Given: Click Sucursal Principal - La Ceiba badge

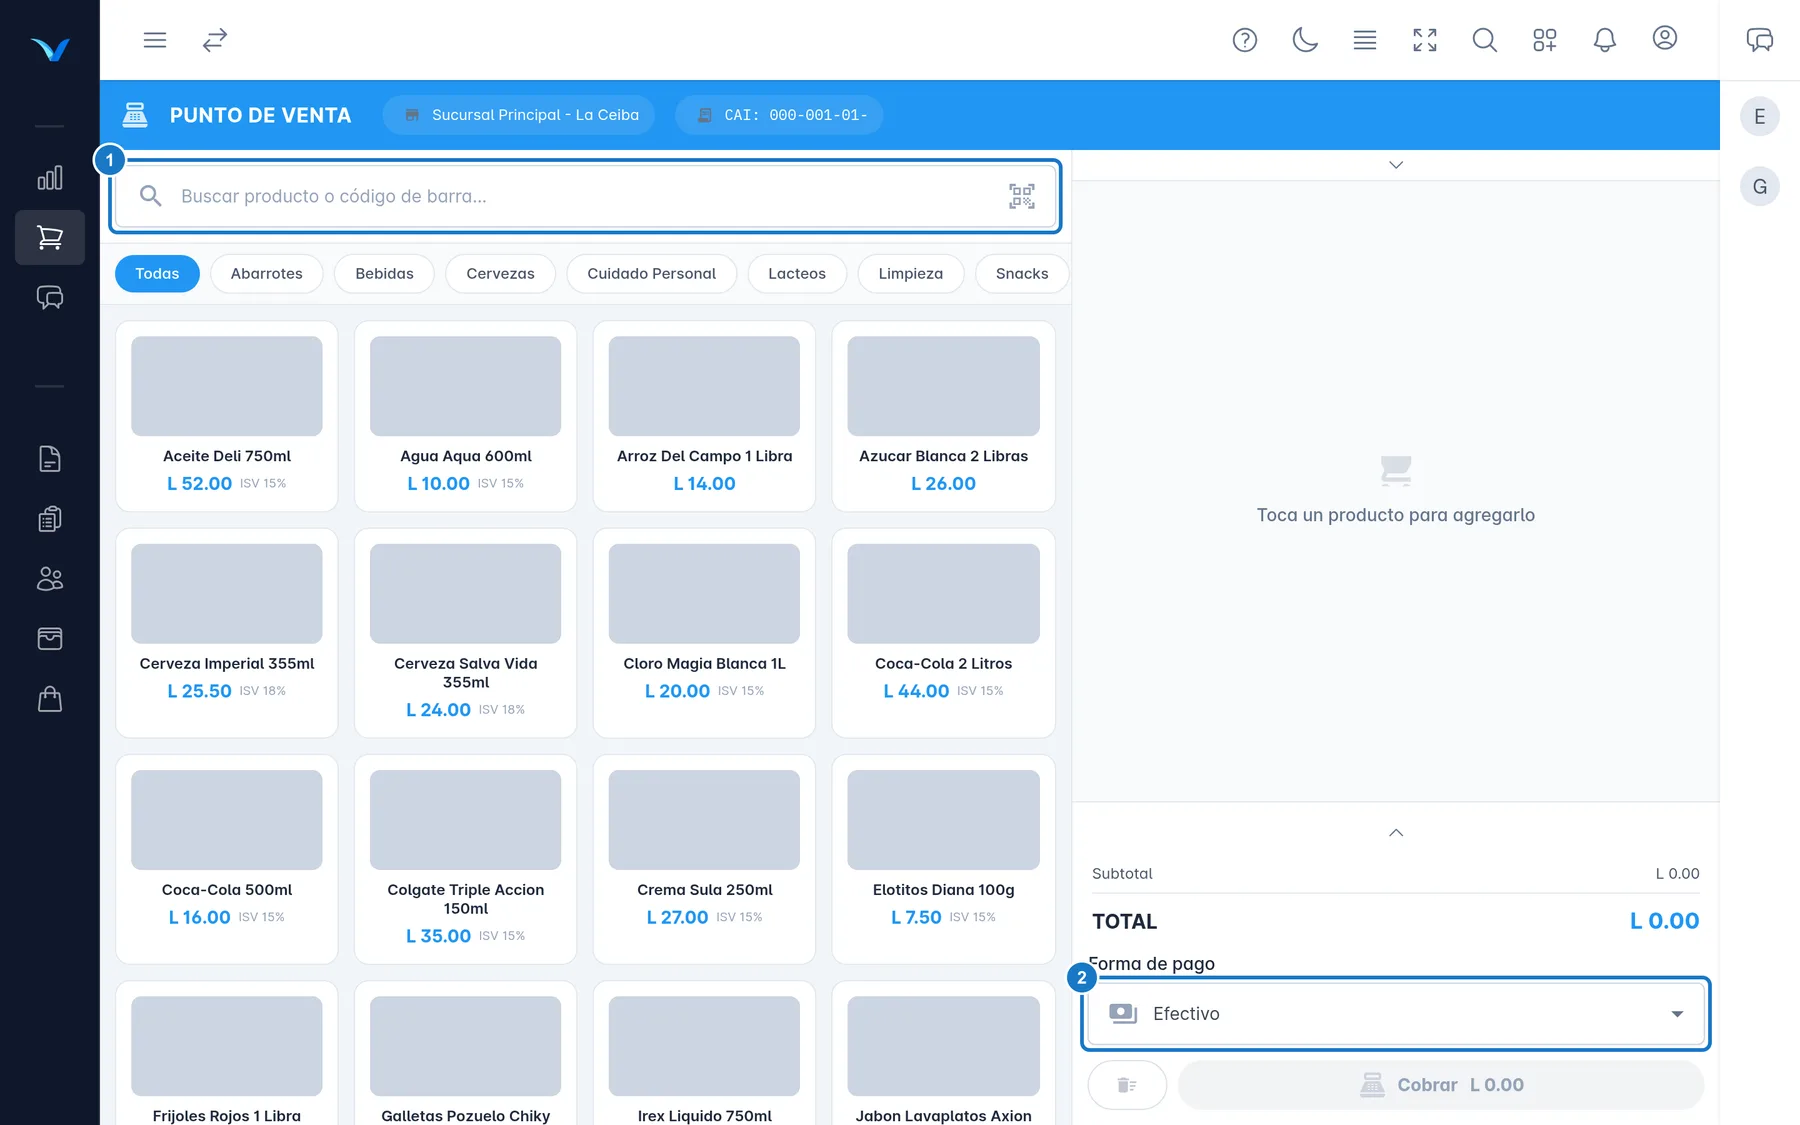Looking at the screenshot, I should click(519, 115).
